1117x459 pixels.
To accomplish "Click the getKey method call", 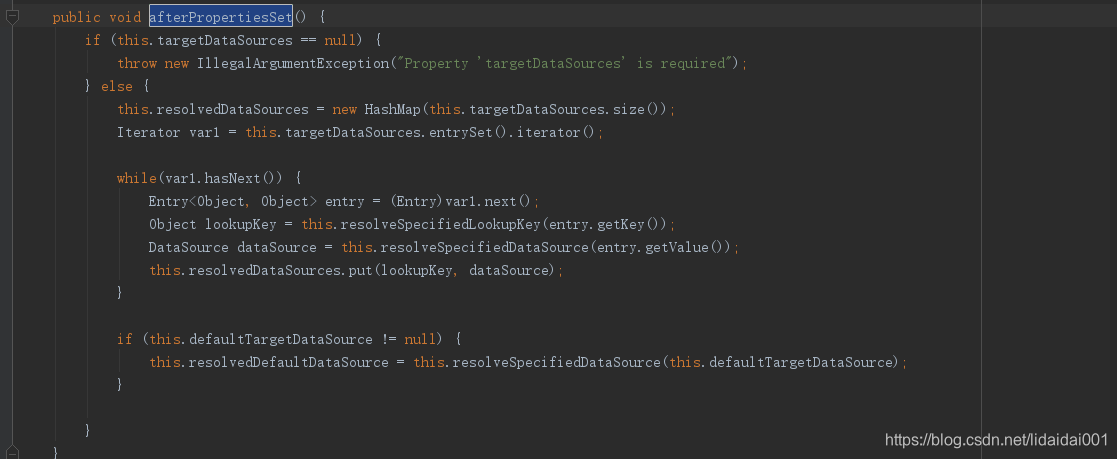I will click(621, 225).
